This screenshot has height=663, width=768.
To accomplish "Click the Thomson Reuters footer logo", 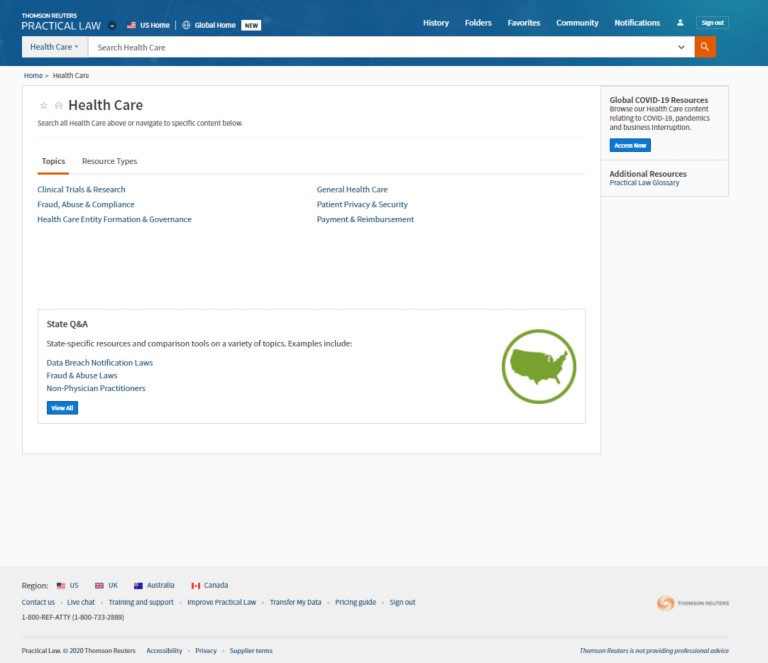I will coord(693,603).
